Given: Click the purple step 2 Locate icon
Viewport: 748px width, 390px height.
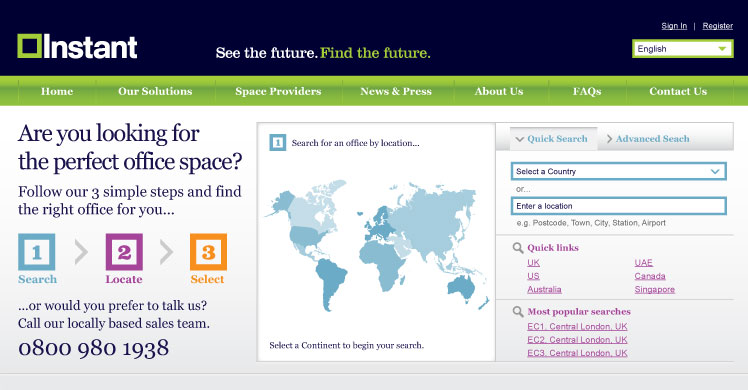Looking at the screenshot, I should [124, 252].
